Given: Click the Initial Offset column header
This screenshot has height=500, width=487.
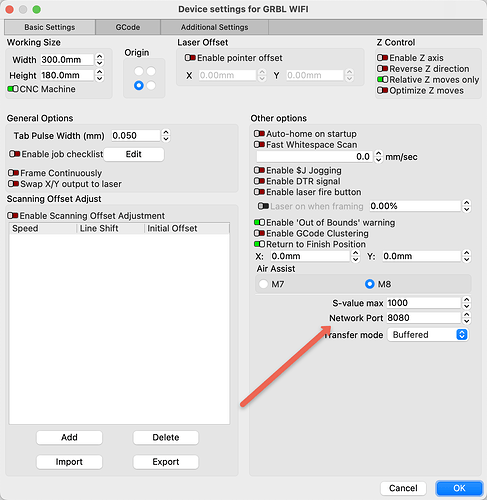Looking at the screenshot, I should pos(187,228).
